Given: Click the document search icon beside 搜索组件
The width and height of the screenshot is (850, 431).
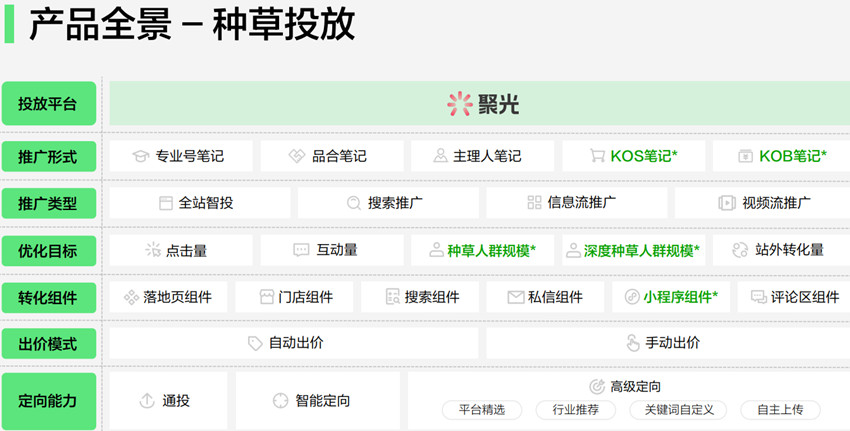Looking at the screenshot, I should point(392,297).
